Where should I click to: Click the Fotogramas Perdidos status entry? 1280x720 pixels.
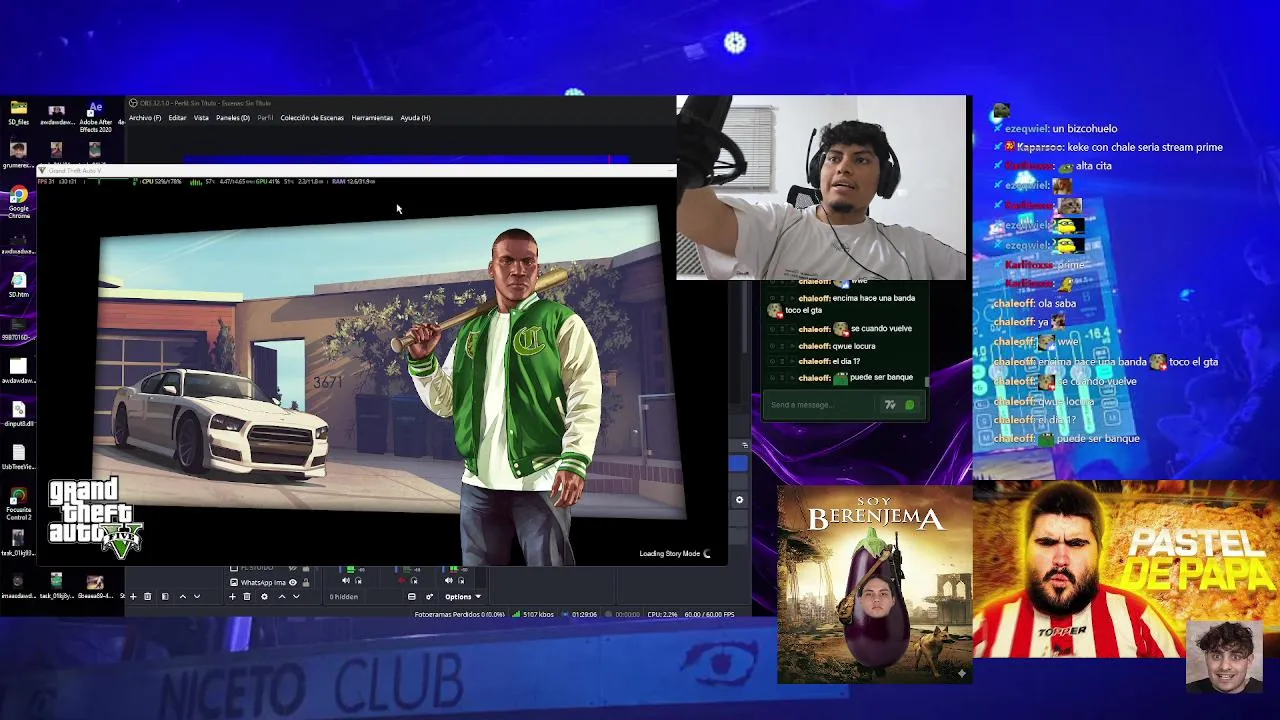[460, 614]
